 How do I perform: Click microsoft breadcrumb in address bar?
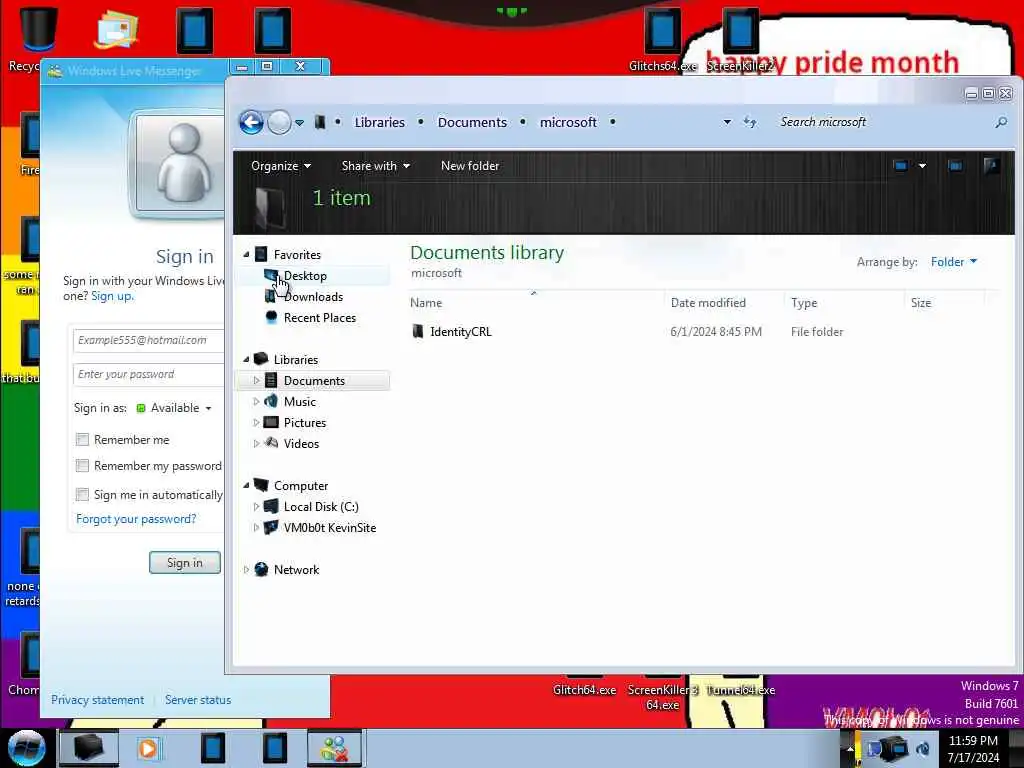click(568, 122)
